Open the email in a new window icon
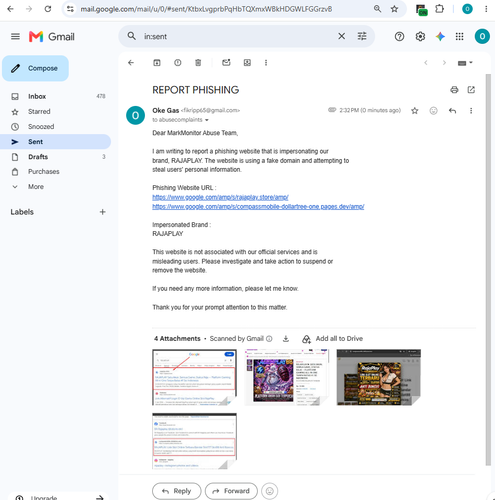 [471, 90]
